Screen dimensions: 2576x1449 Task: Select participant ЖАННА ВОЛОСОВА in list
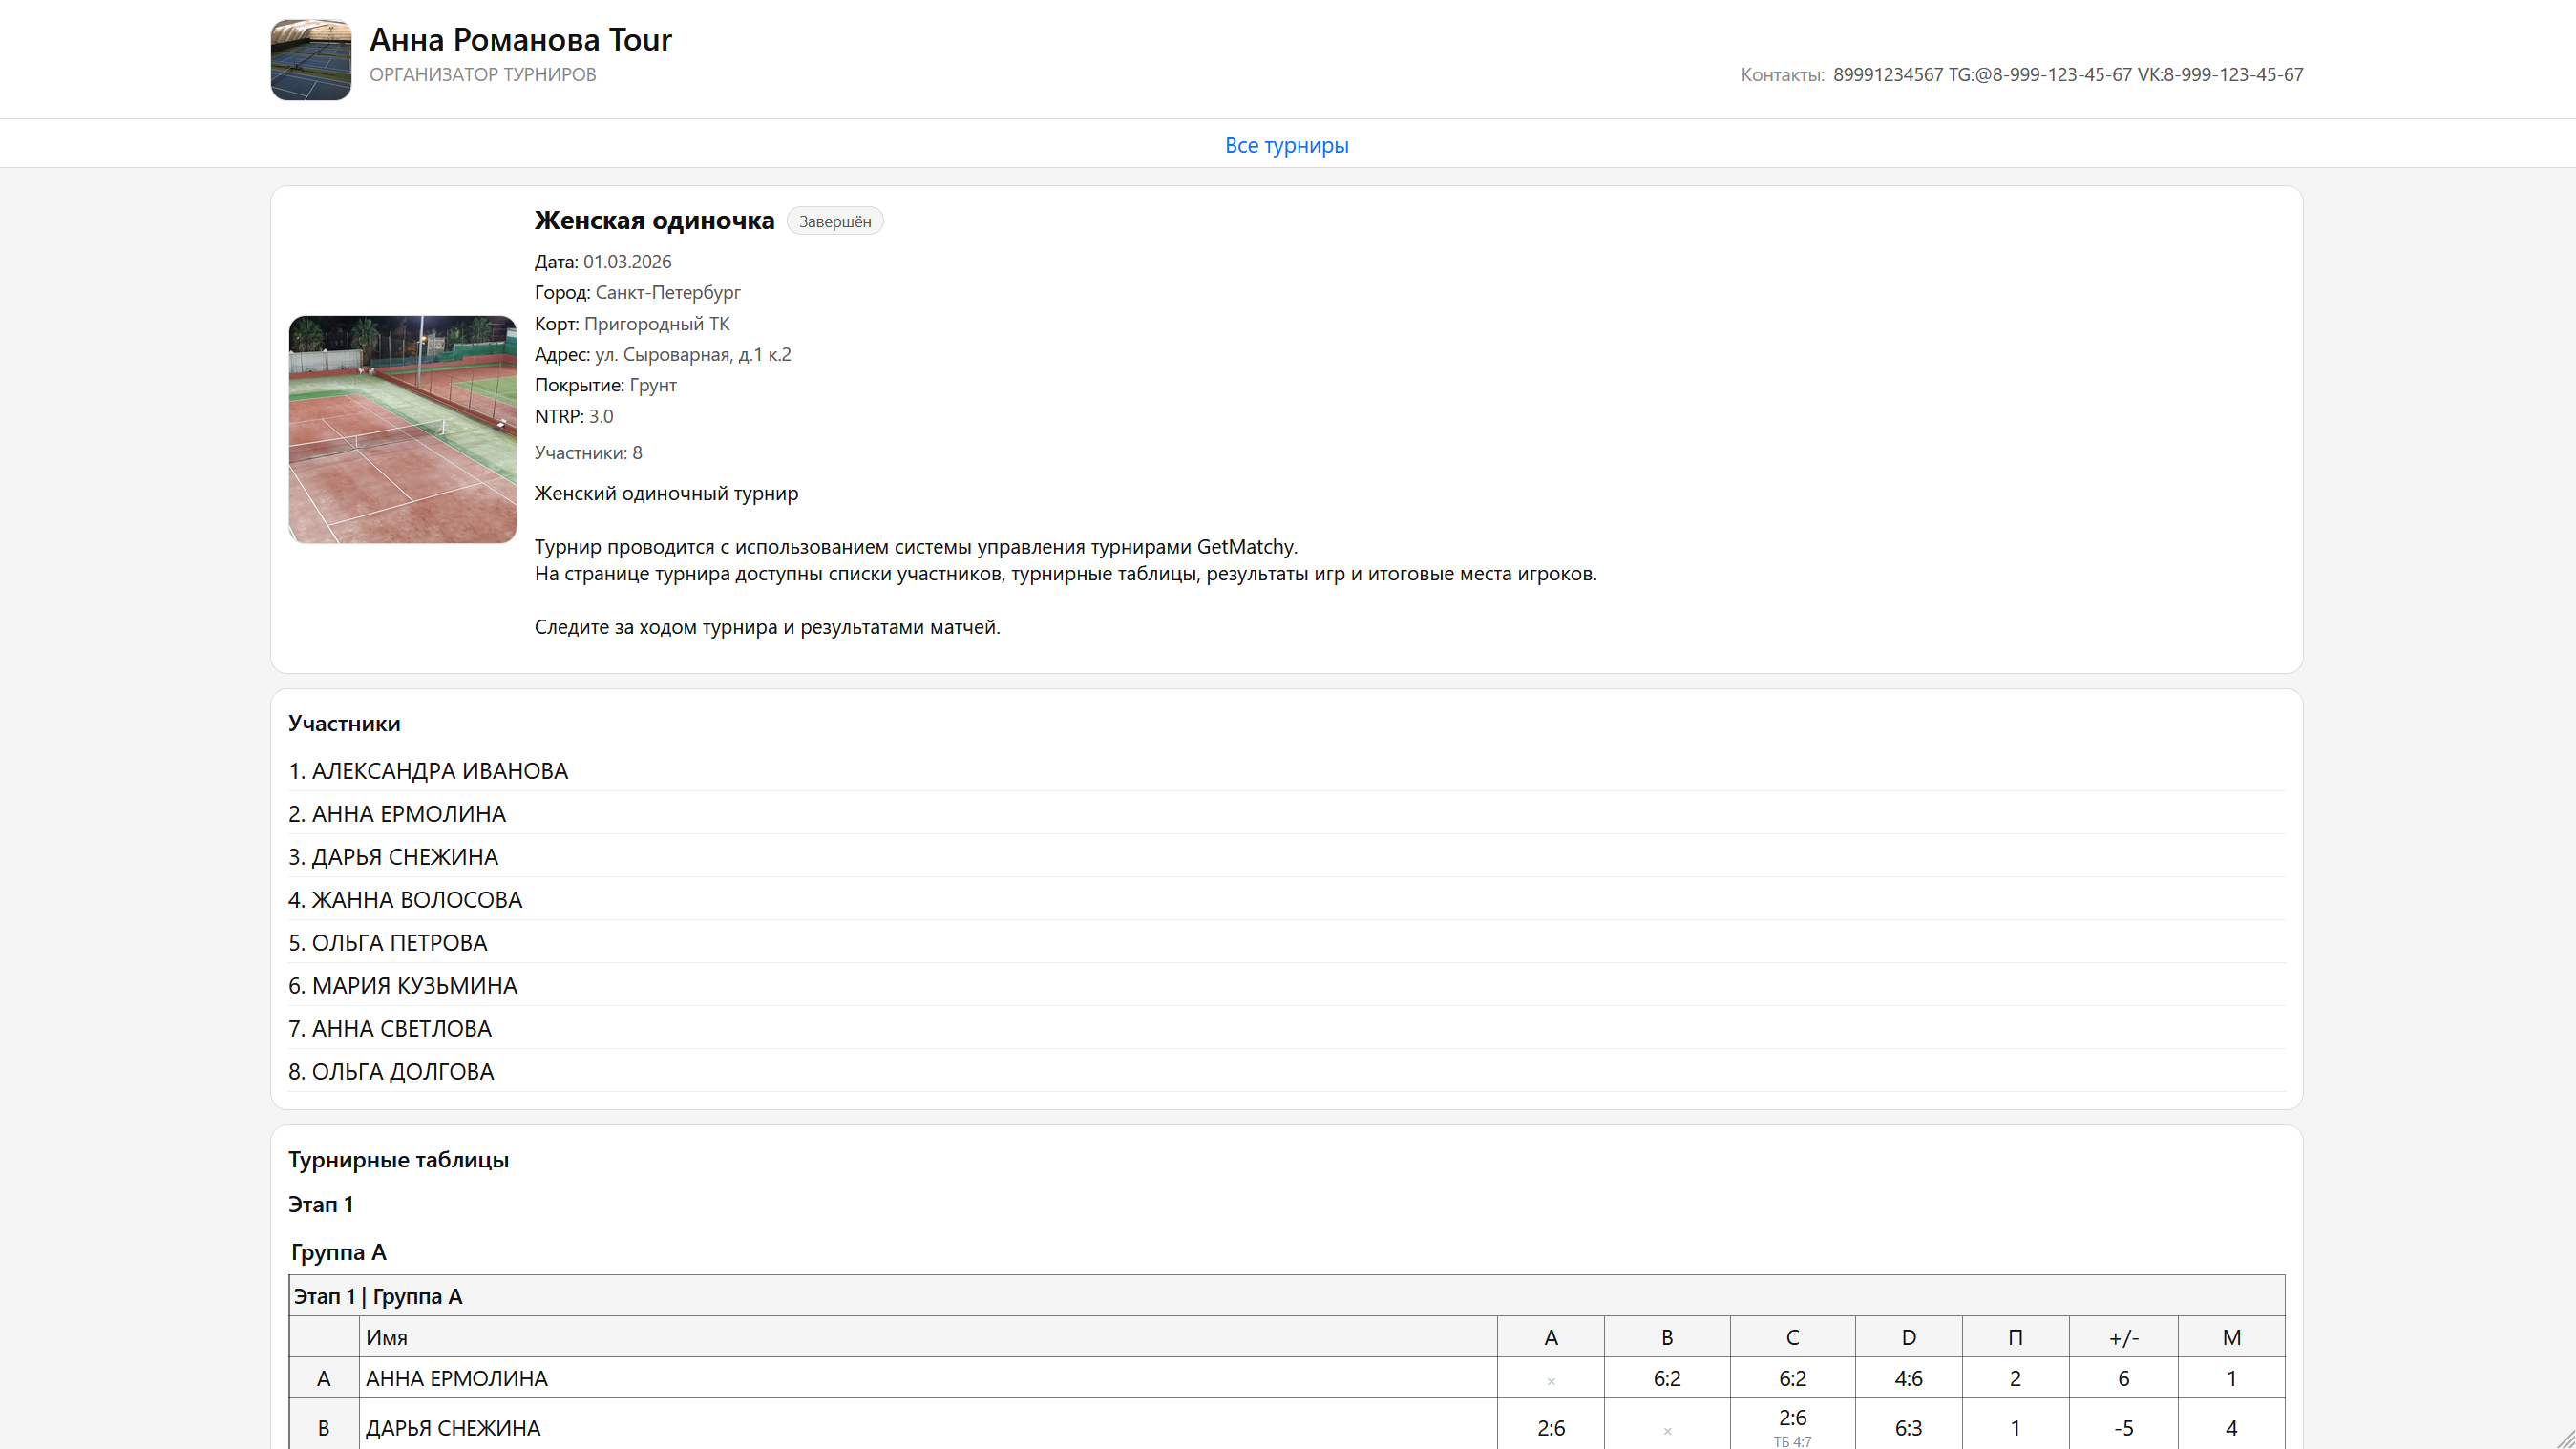click(x=405, y=900)
